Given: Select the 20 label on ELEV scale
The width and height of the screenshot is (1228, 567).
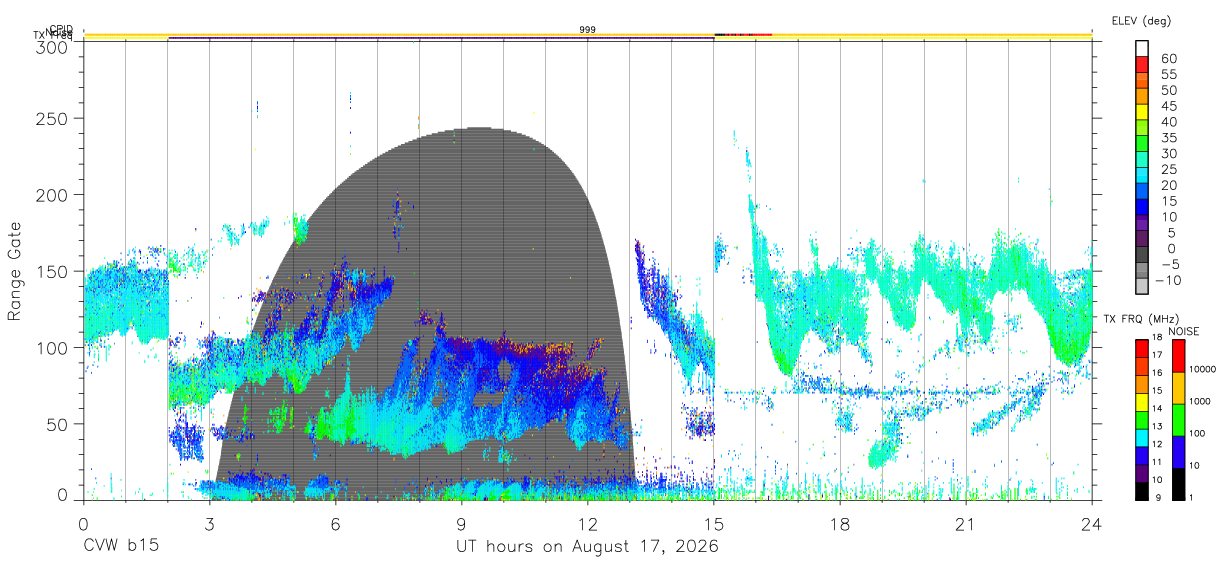Looking at the screenshot, I should click(1168, 186).
